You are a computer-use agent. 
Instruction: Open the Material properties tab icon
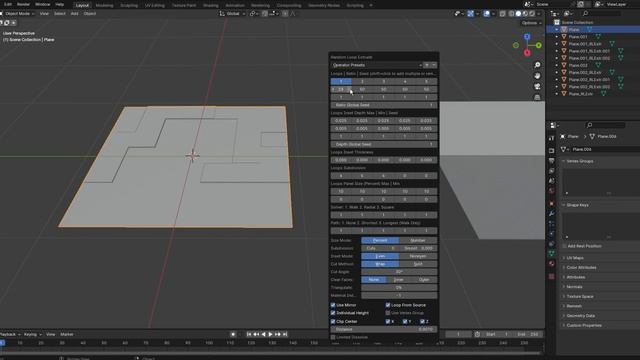click(551, 264)
